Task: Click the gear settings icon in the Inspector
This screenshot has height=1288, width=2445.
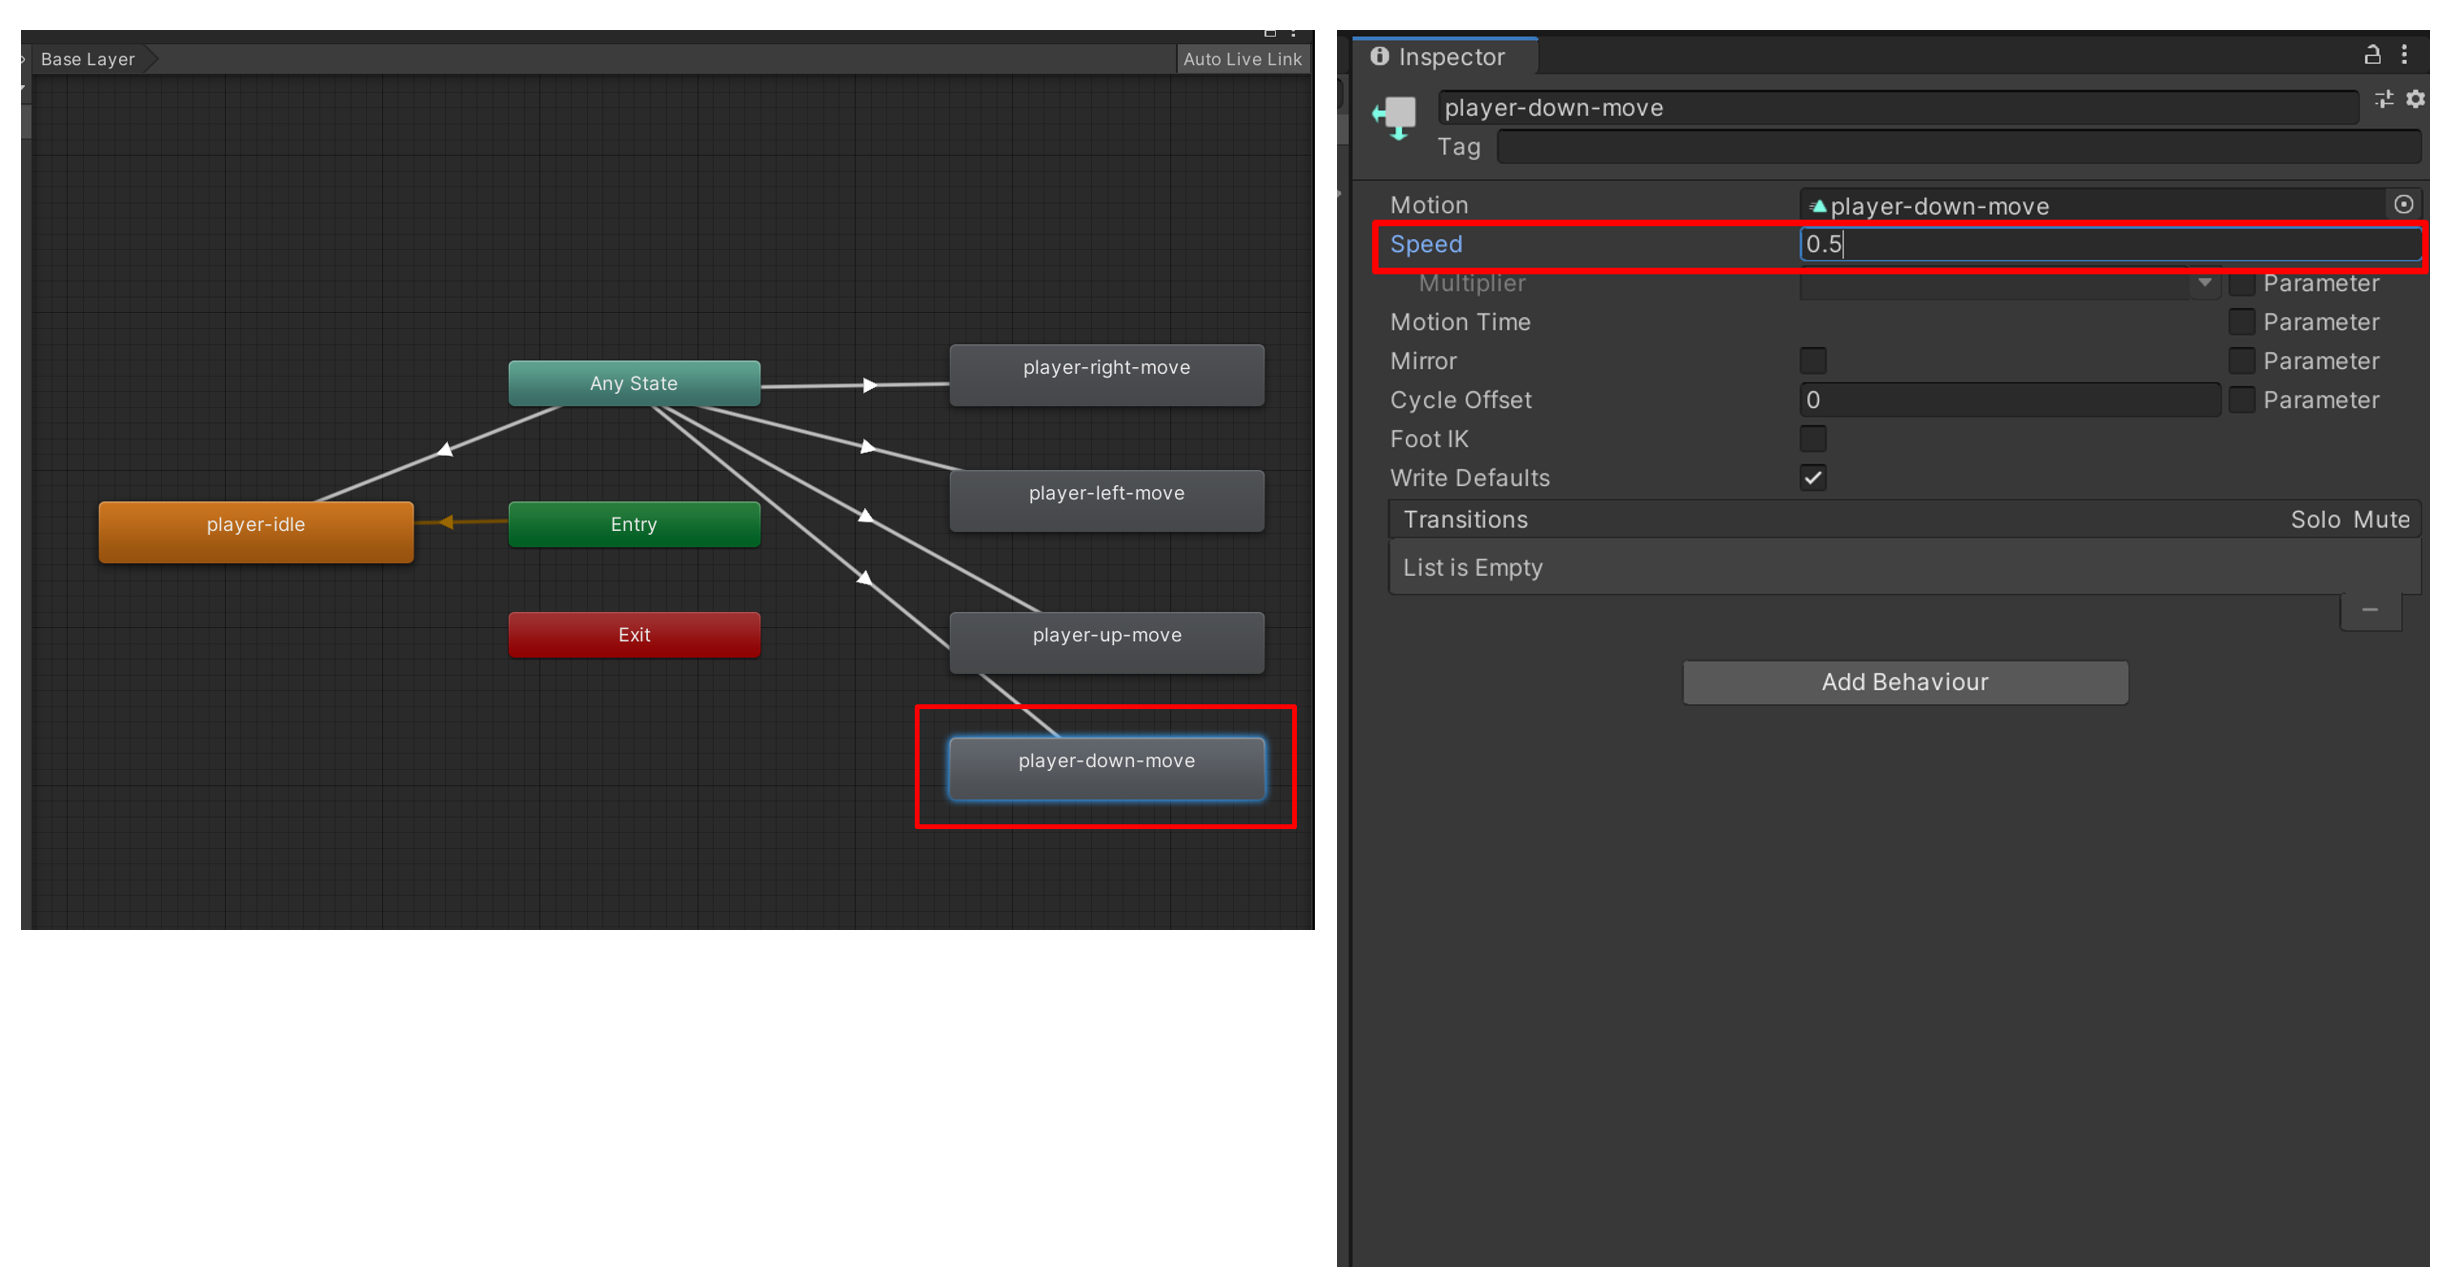Action: 2416,99
